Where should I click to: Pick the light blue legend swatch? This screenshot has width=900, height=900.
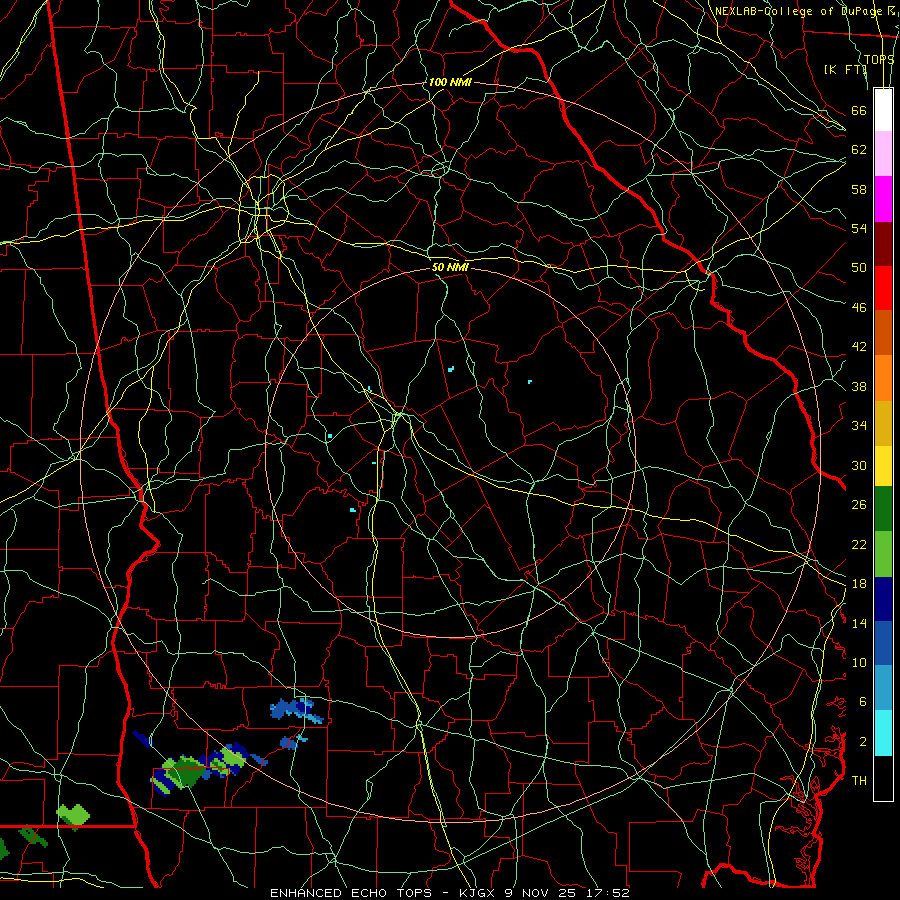[883, 688]
